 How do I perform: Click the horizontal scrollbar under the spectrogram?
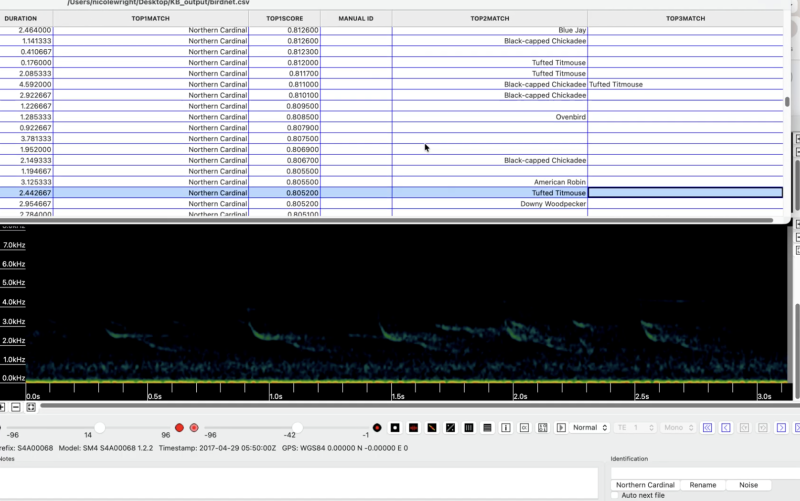418,406
